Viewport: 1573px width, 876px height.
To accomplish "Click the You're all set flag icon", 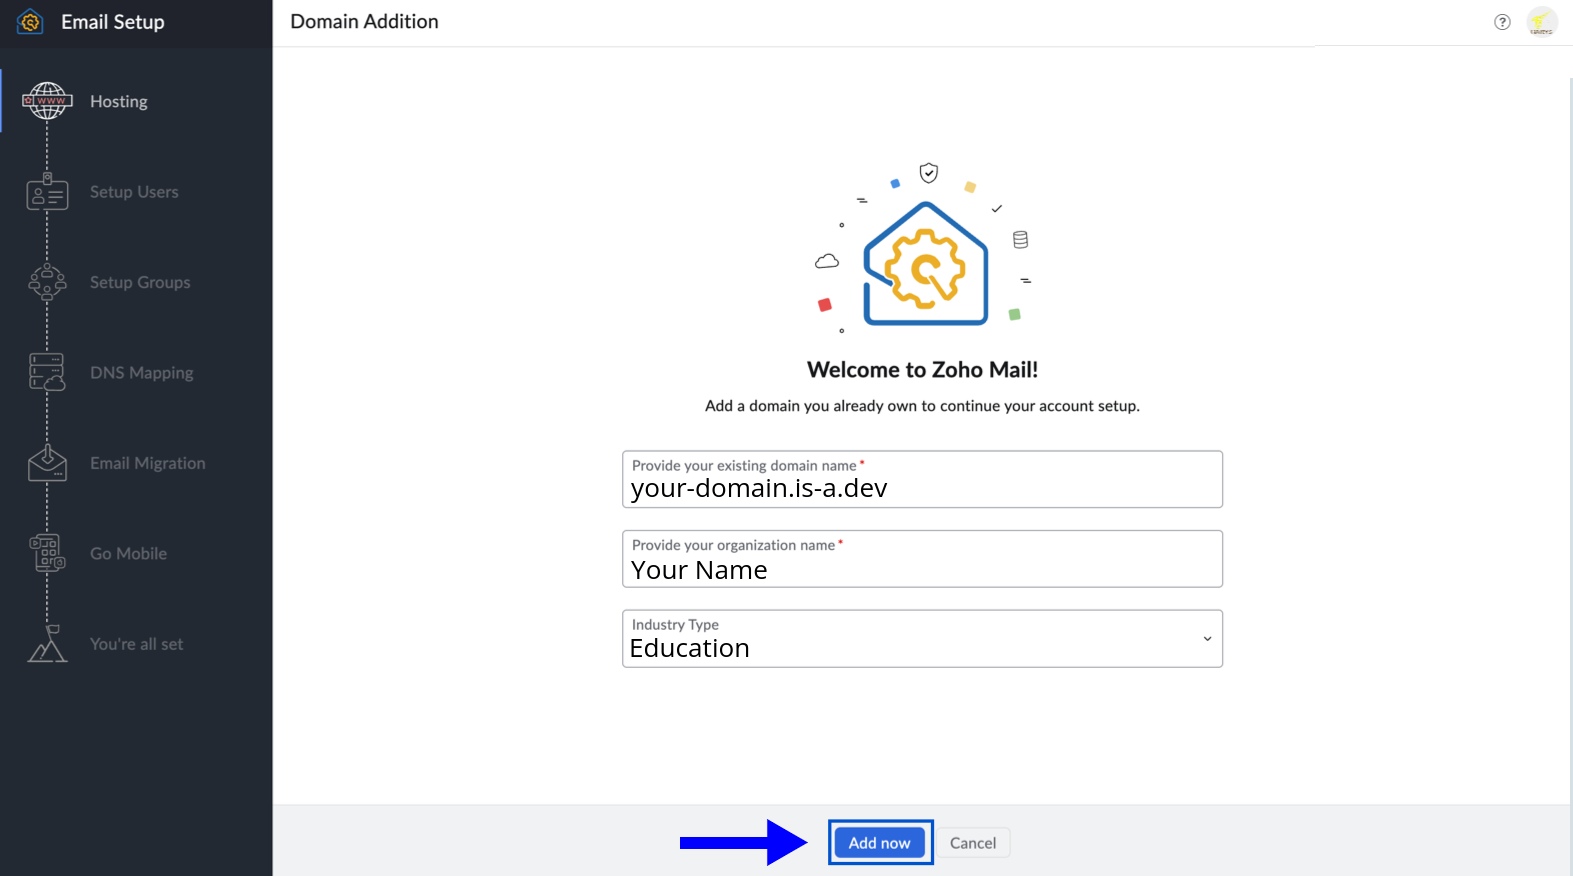I will point(47,644).
